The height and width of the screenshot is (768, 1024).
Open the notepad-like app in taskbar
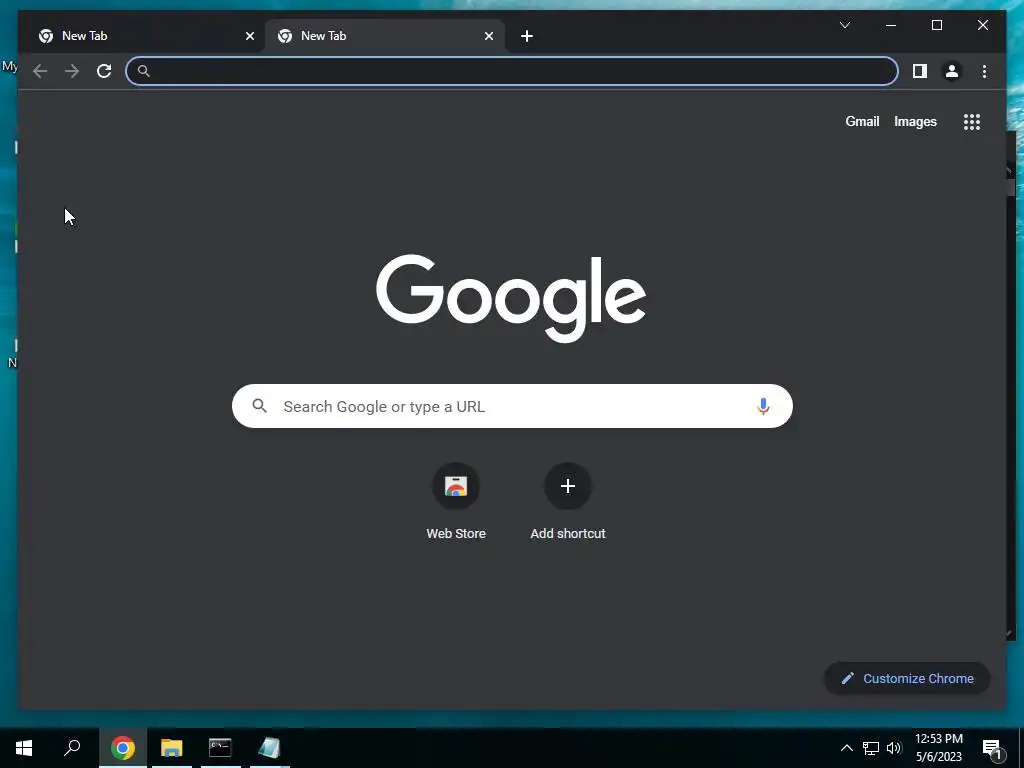[269, 748]
